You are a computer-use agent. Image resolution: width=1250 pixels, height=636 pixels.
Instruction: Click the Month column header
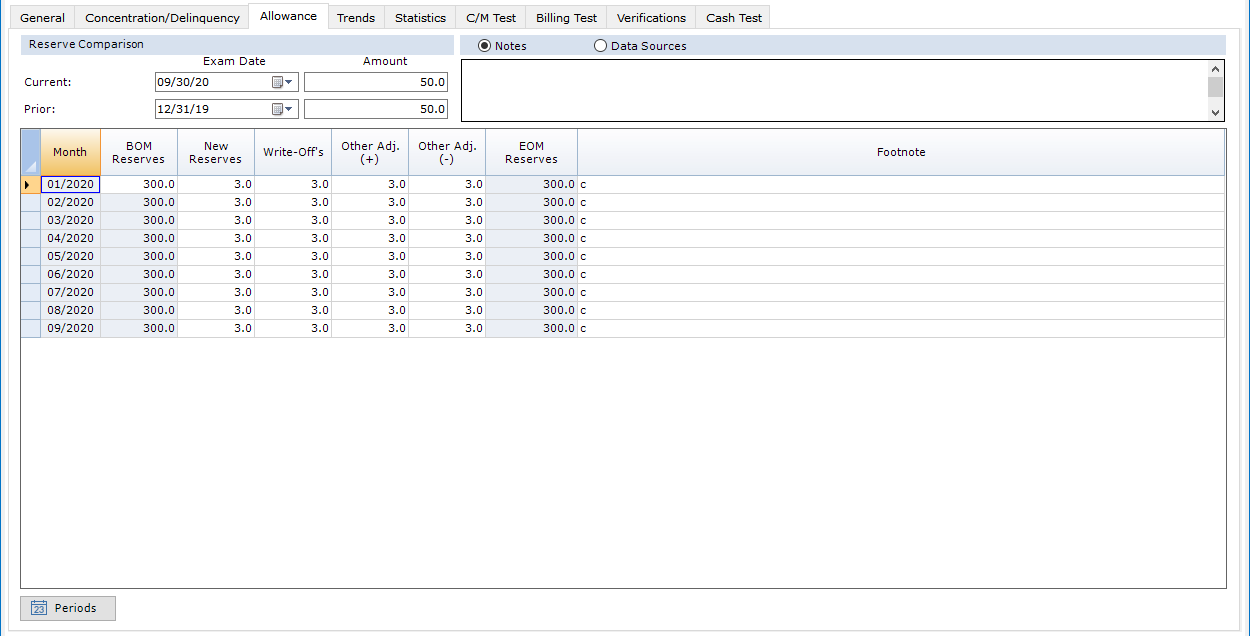70,152
